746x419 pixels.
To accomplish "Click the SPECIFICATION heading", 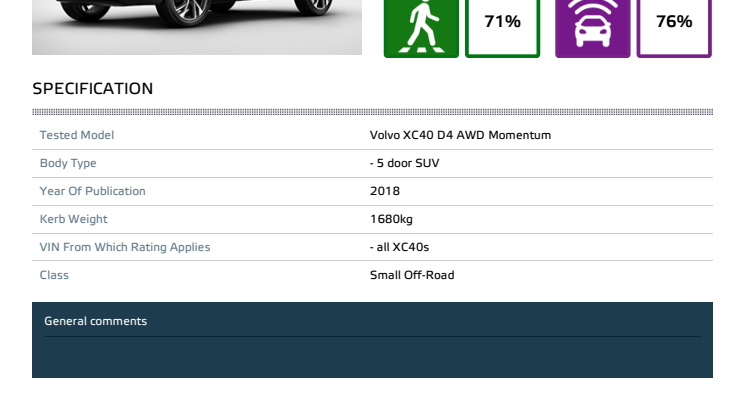I will 93,88.
